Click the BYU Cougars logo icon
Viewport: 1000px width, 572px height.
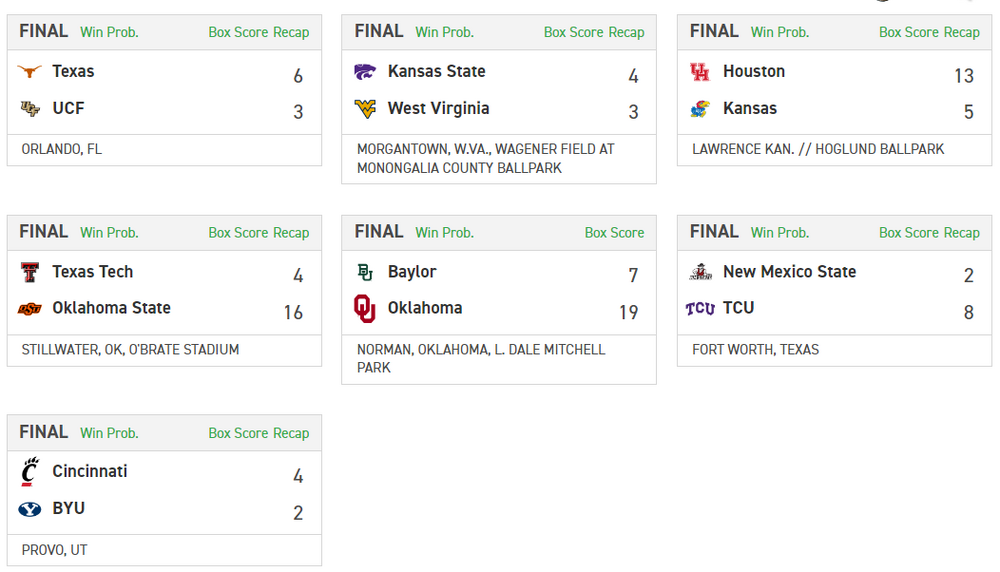tap(30, 509)
